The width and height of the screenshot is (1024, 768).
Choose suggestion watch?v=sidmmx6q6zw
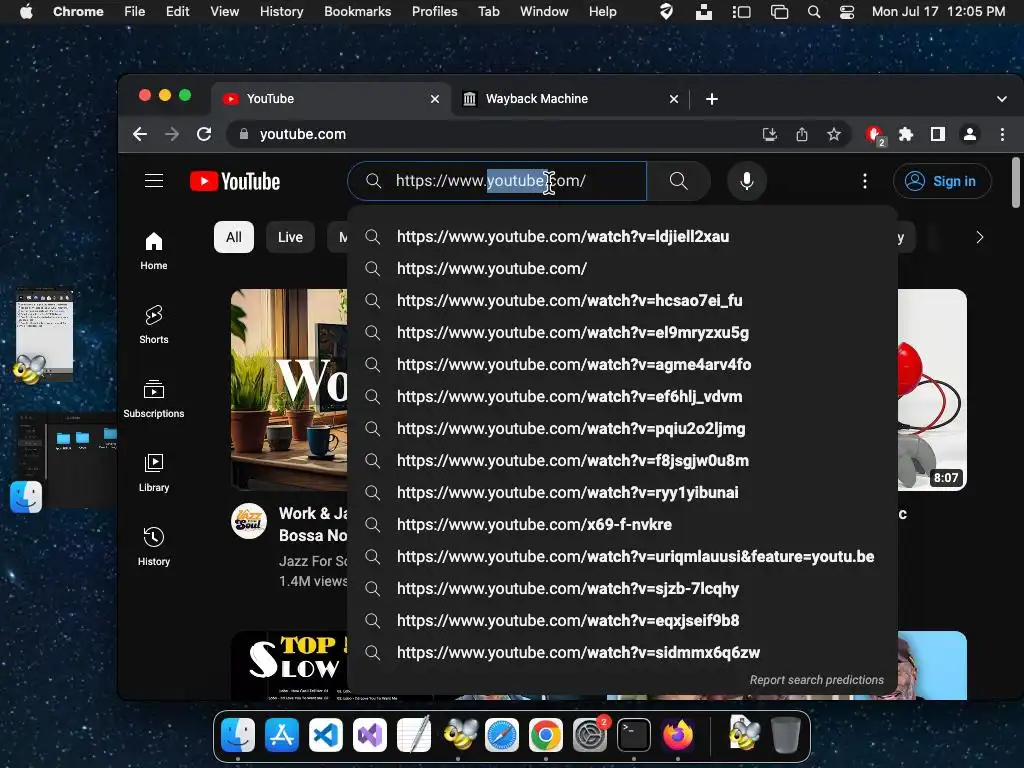click(622, 652)
